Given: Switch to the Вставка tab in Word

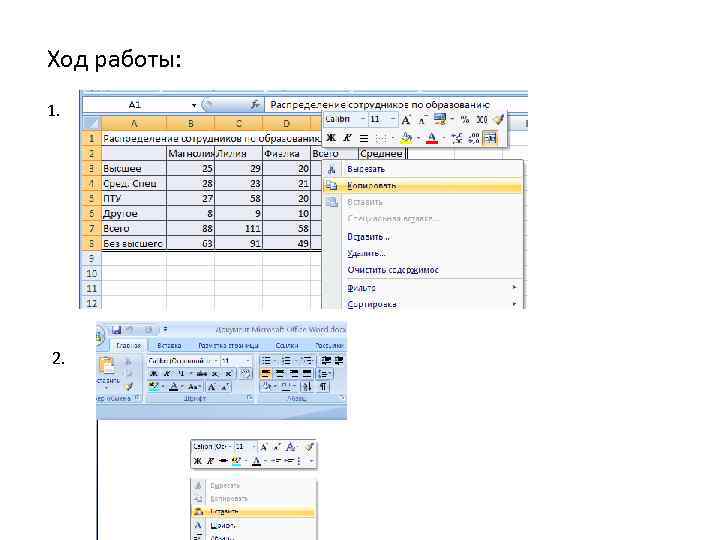Looking at the screenshot, I should 169,345.
